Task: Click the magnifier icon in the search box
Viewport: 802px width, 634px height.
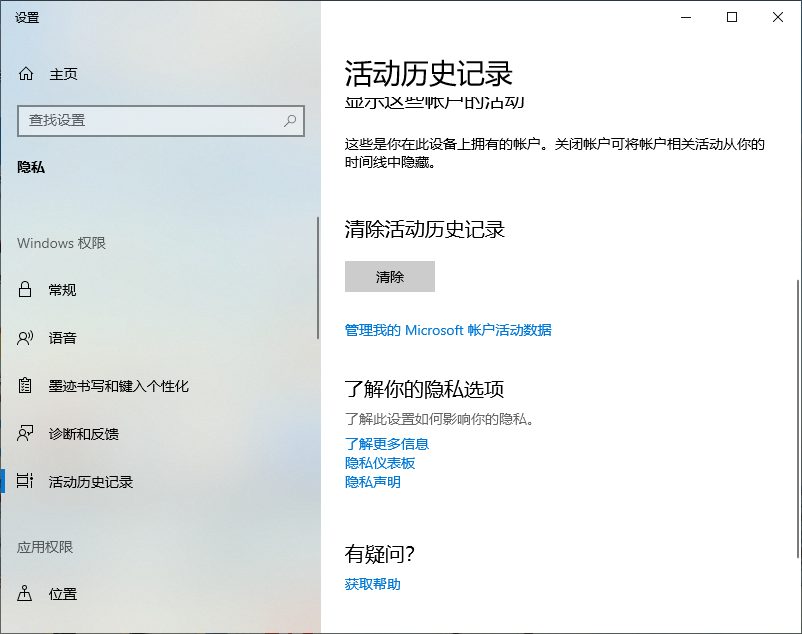Action: point(288,121)
